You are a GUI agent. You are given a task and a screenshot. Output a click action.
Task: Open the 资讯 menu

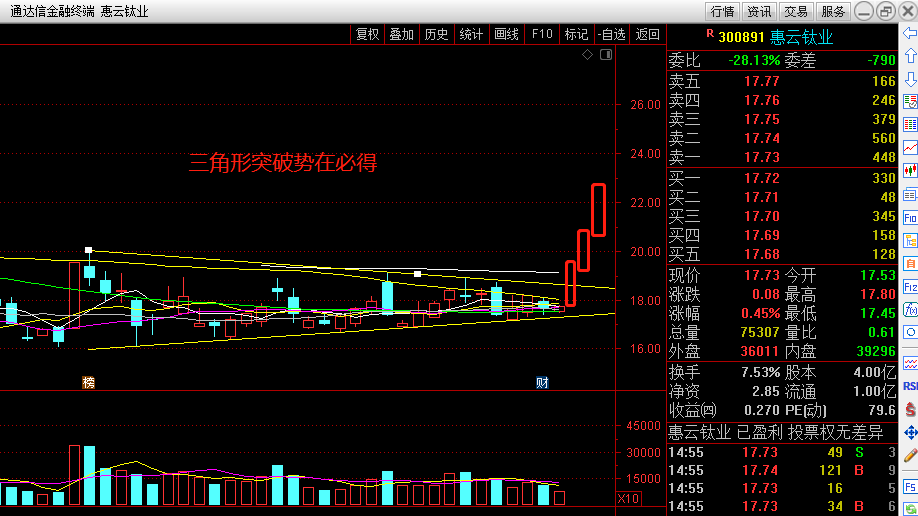(x=759, y=11)
